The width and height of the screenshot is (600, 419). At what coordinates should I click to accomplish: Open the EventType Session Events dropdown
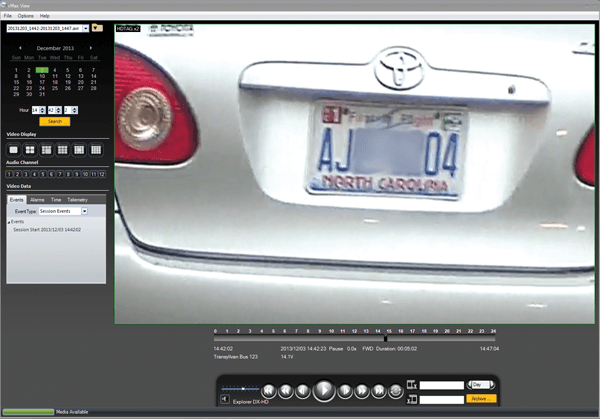coord(84,211)
